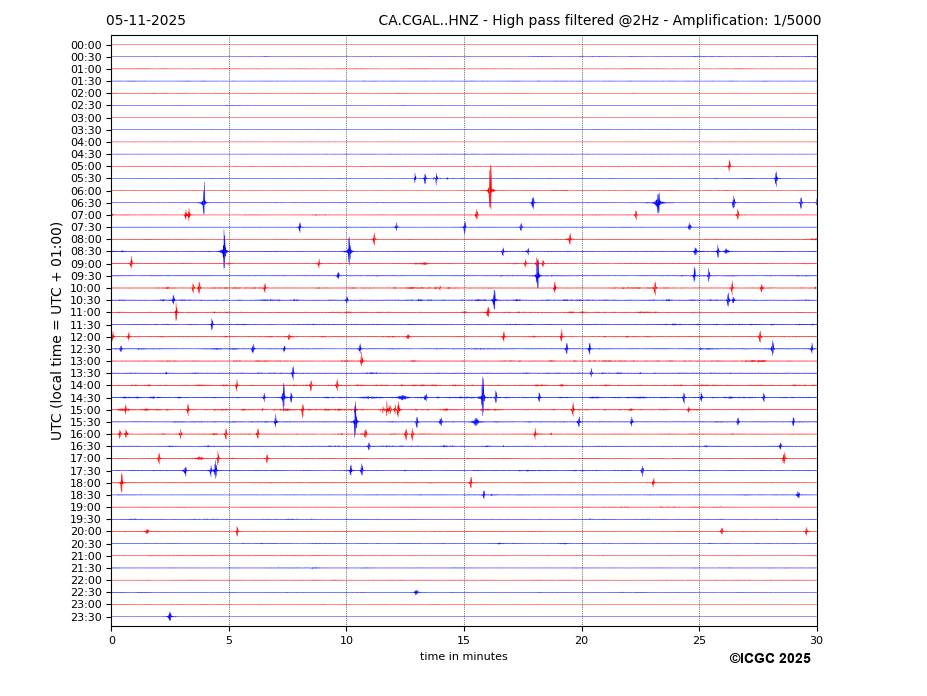This screenshot has height=696, width=927.
Task: Select the 06:00 hour label on y-axis
Action: coord(85,191)
